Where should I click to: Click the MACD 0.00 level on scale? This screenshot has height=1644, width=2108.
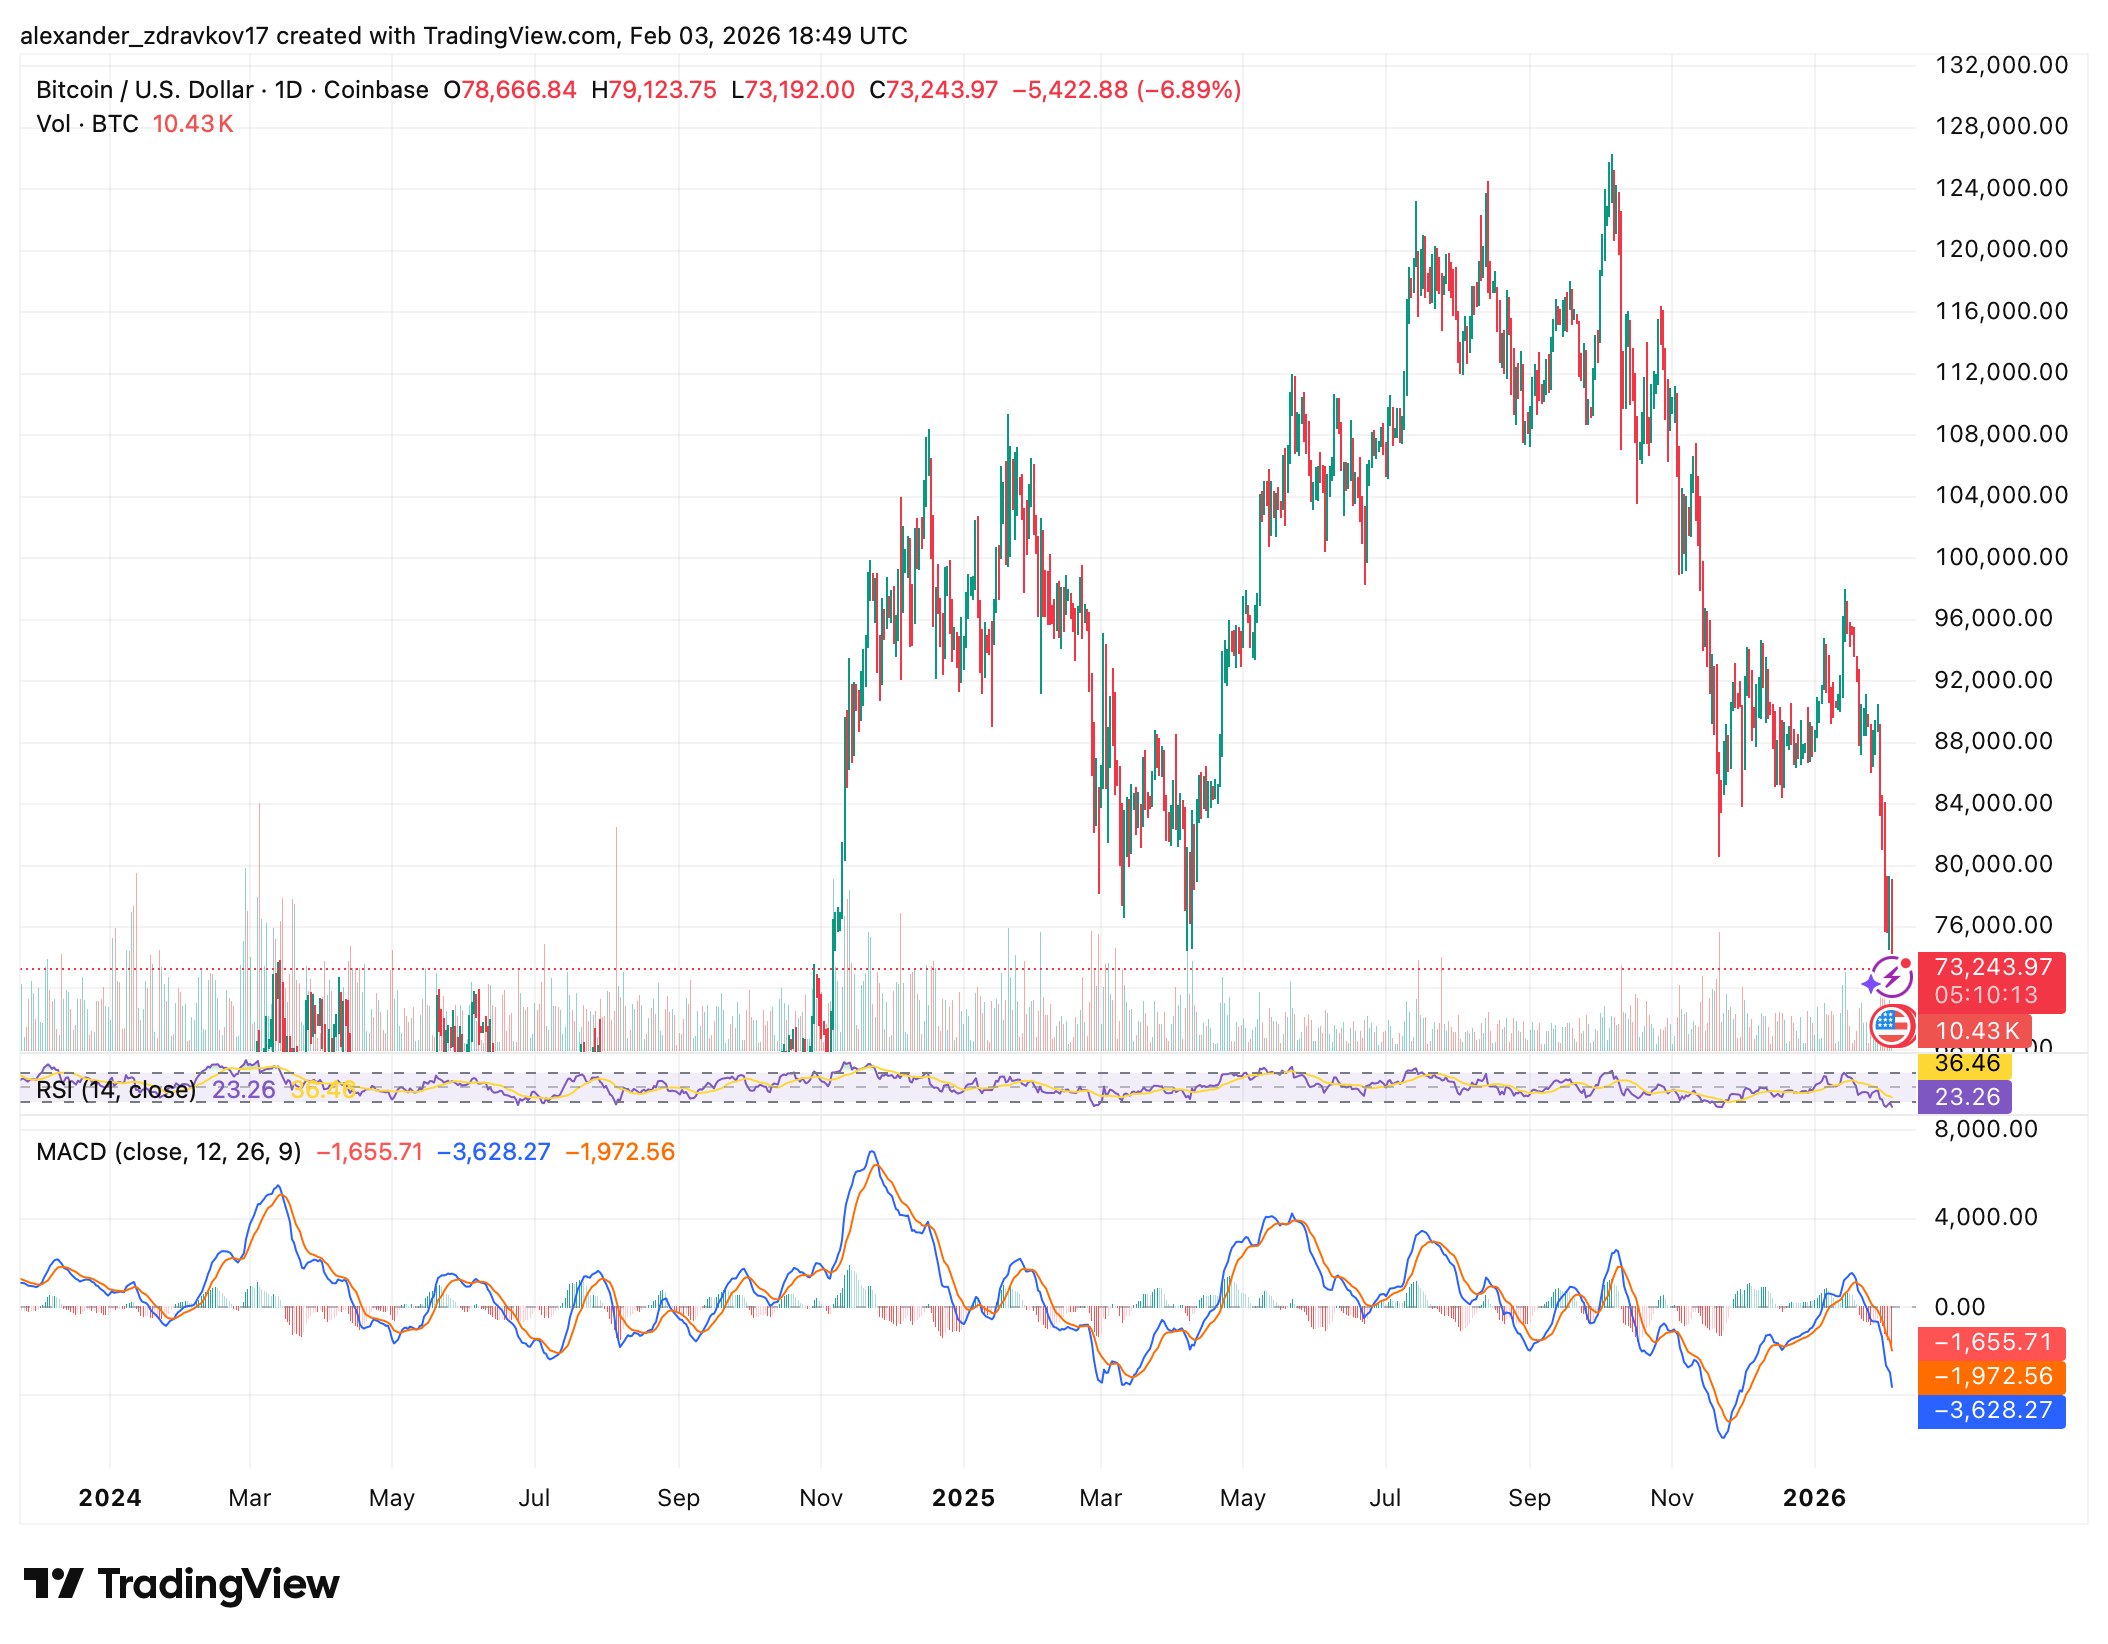pos(1960,1307)
